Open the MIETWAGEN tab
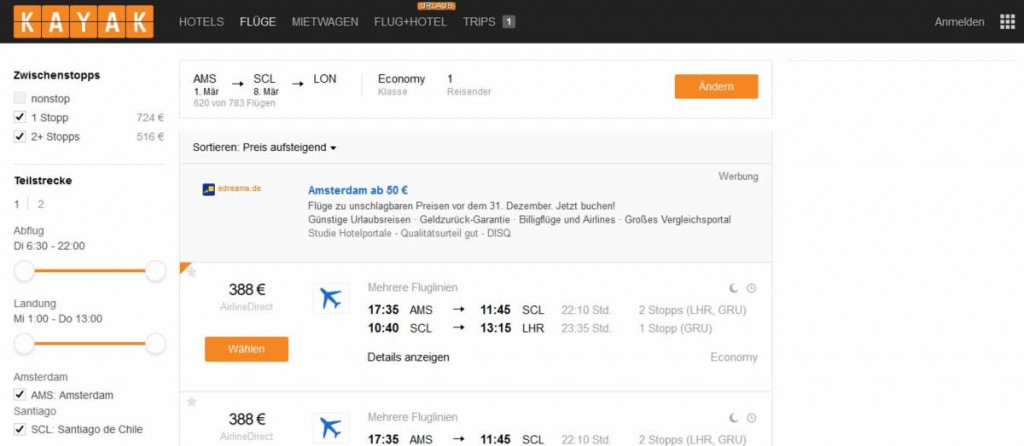The height and width of the screenshot is (446, 1024). 325,22
